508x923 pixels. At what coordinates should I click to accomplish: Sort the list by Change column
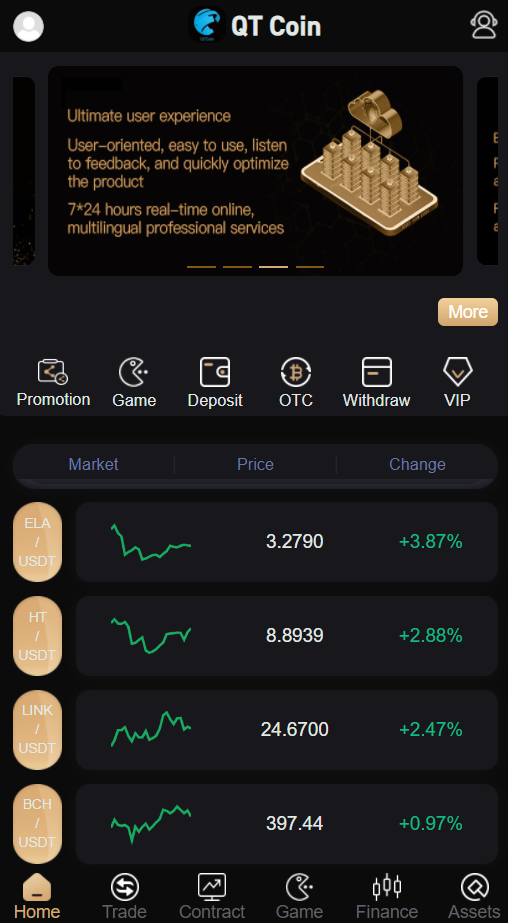(x=417, y=464)
